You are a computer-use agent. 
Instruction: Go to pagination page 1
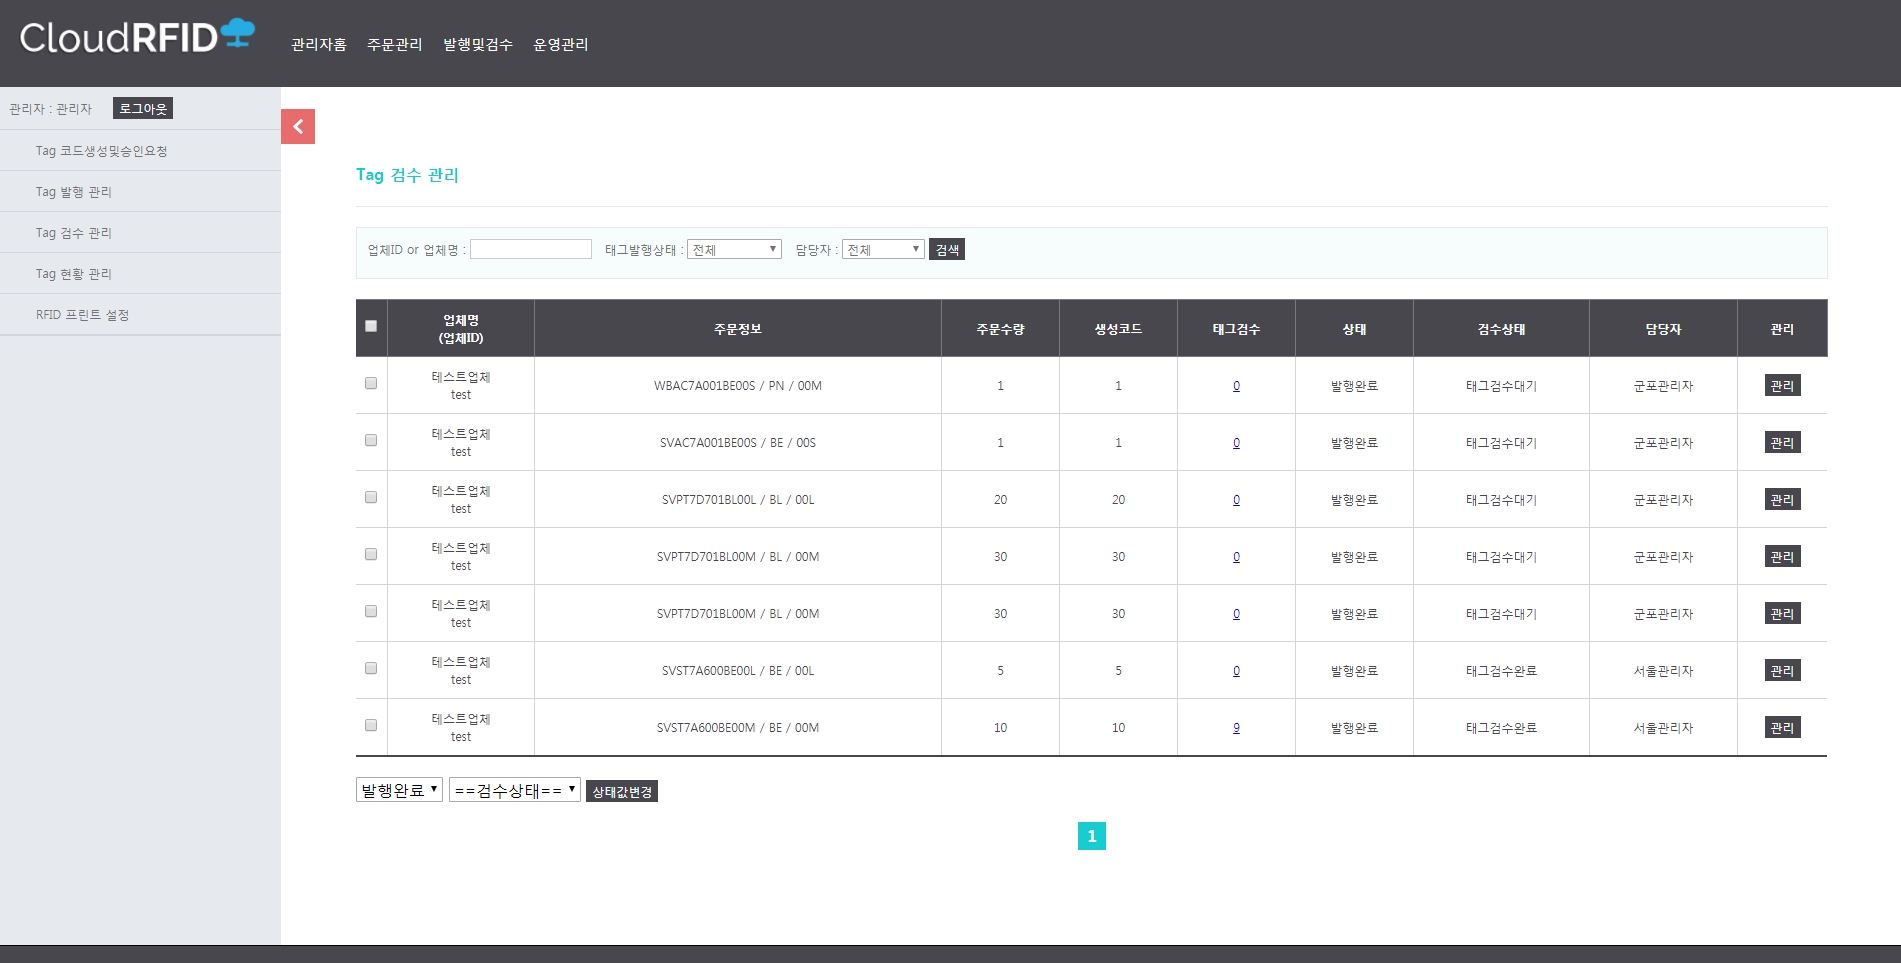tap(1092, 836)
